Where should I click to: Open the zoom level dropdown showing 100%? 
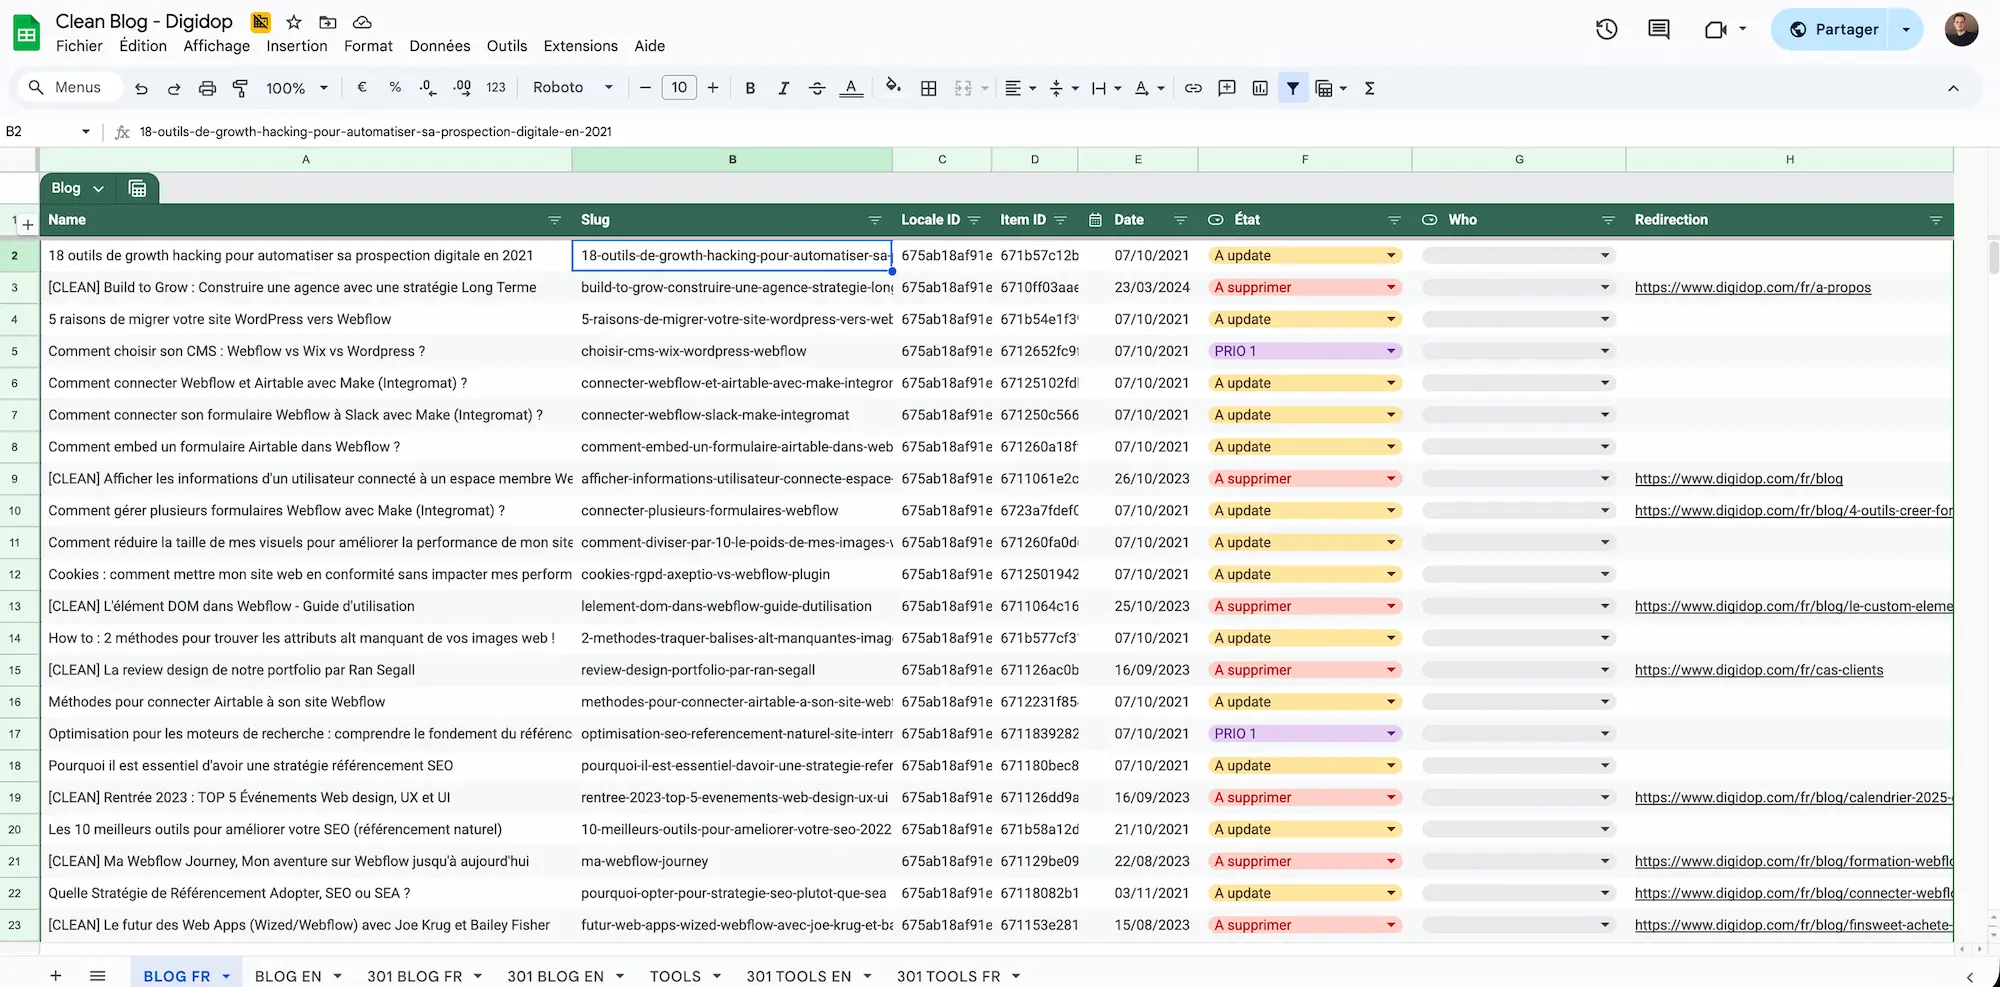click(296, 87)
